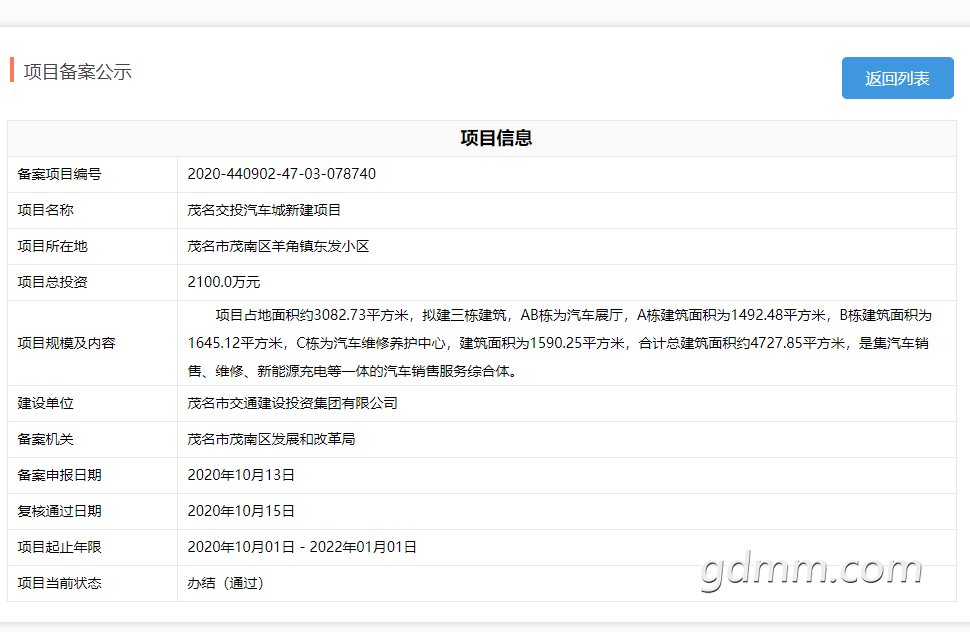Screen dimensions: 970x632
Task: Click the 项目起止年限 label
Action: coord(59,547)
